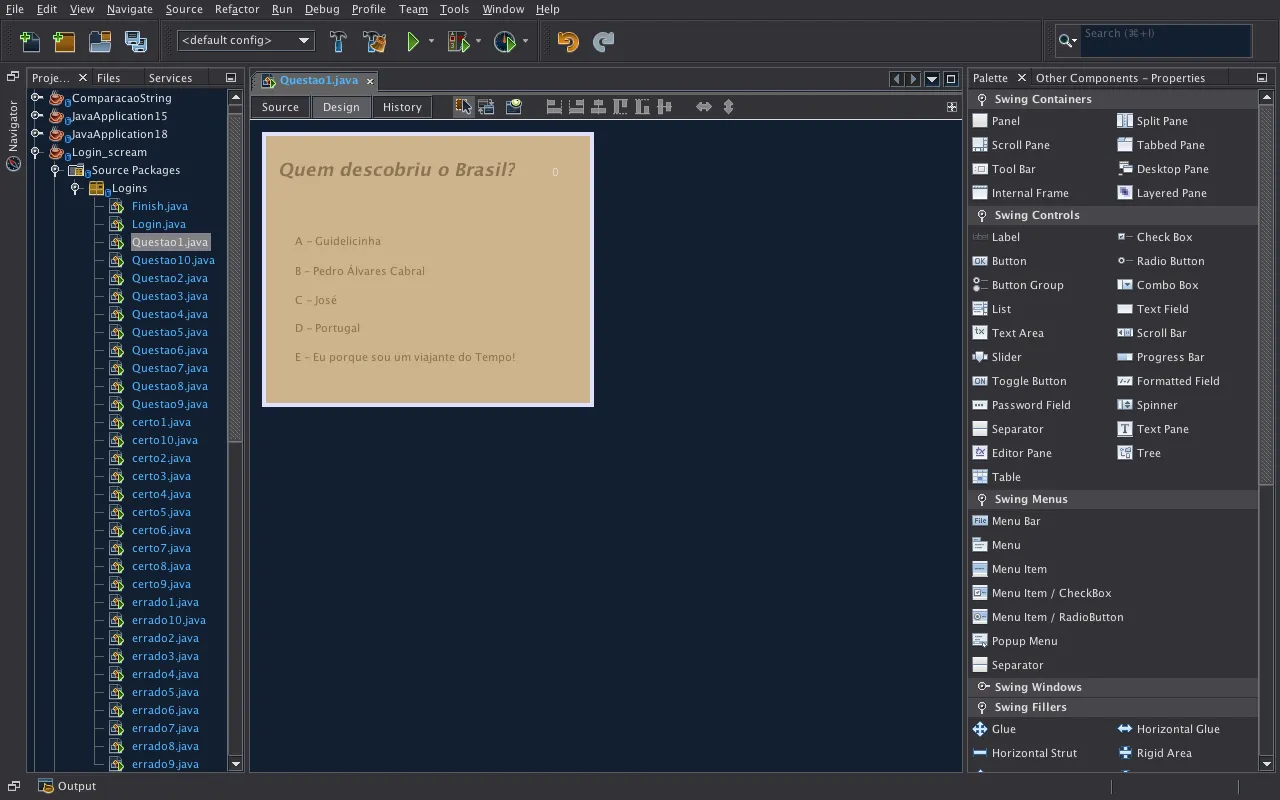
Task: Open Questao5.java in the project tree
Action: click(169, 332)
